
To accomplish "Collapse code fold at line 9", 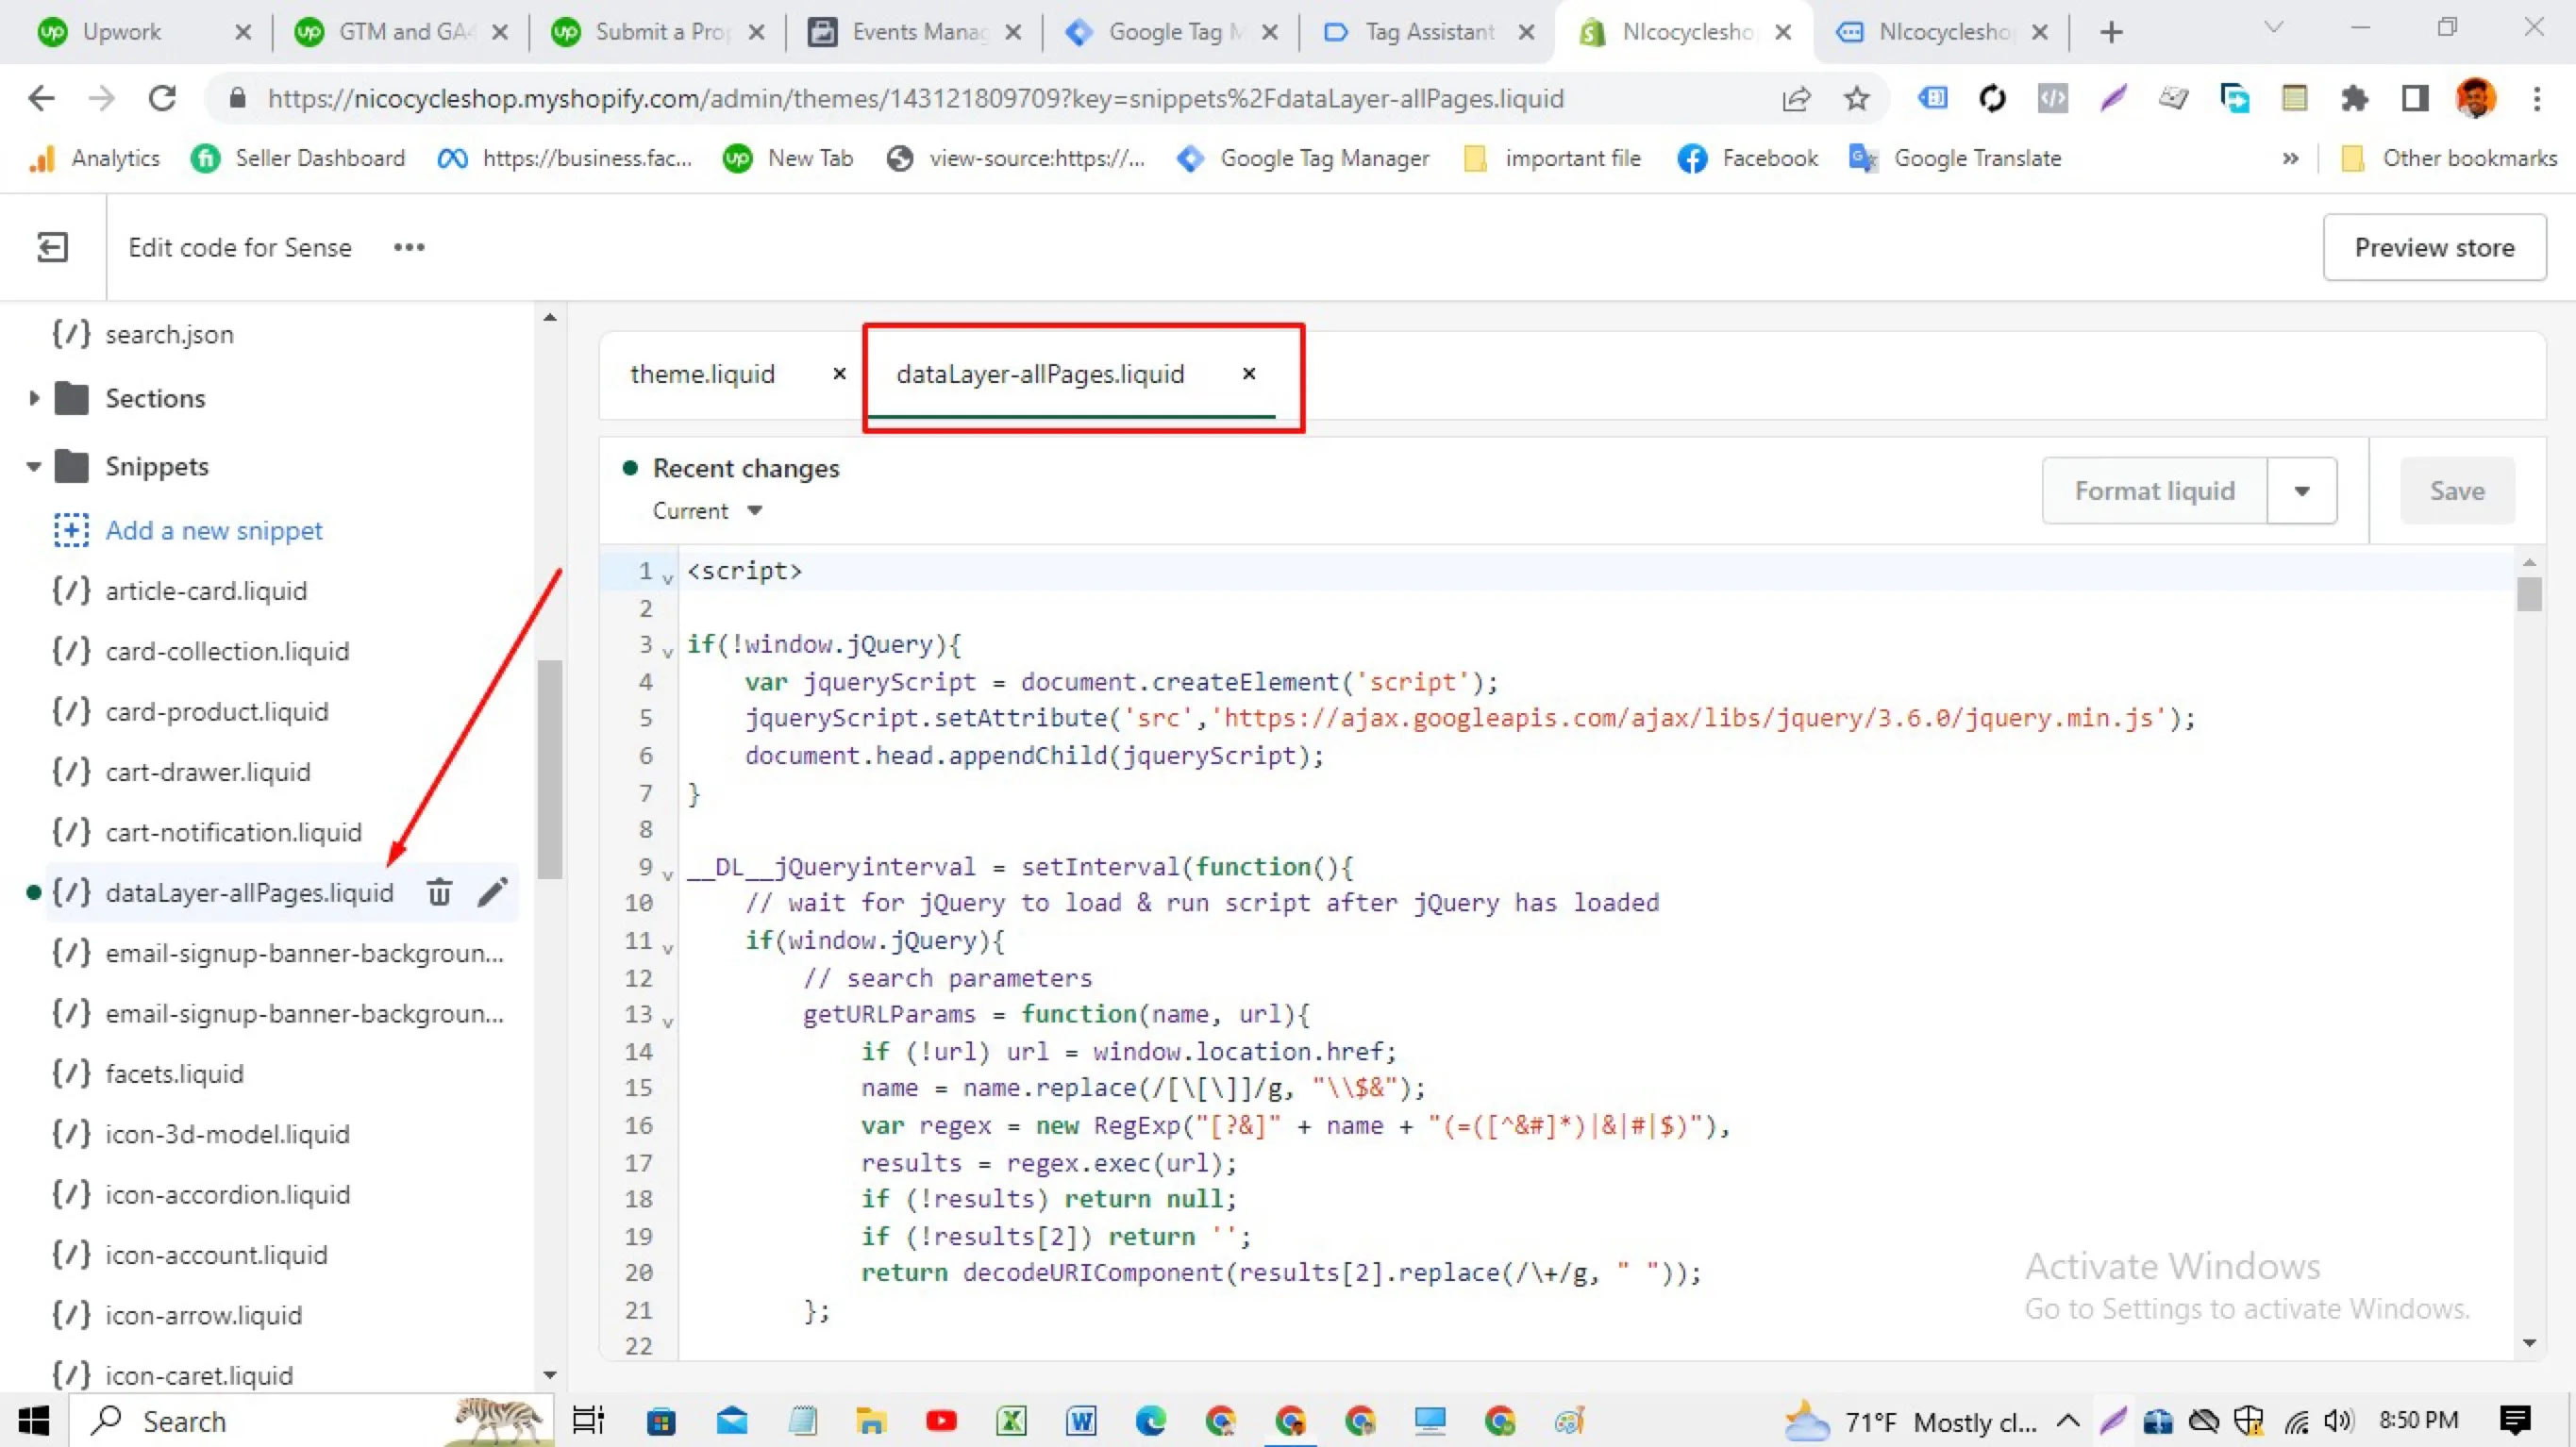I will [668, 876].
